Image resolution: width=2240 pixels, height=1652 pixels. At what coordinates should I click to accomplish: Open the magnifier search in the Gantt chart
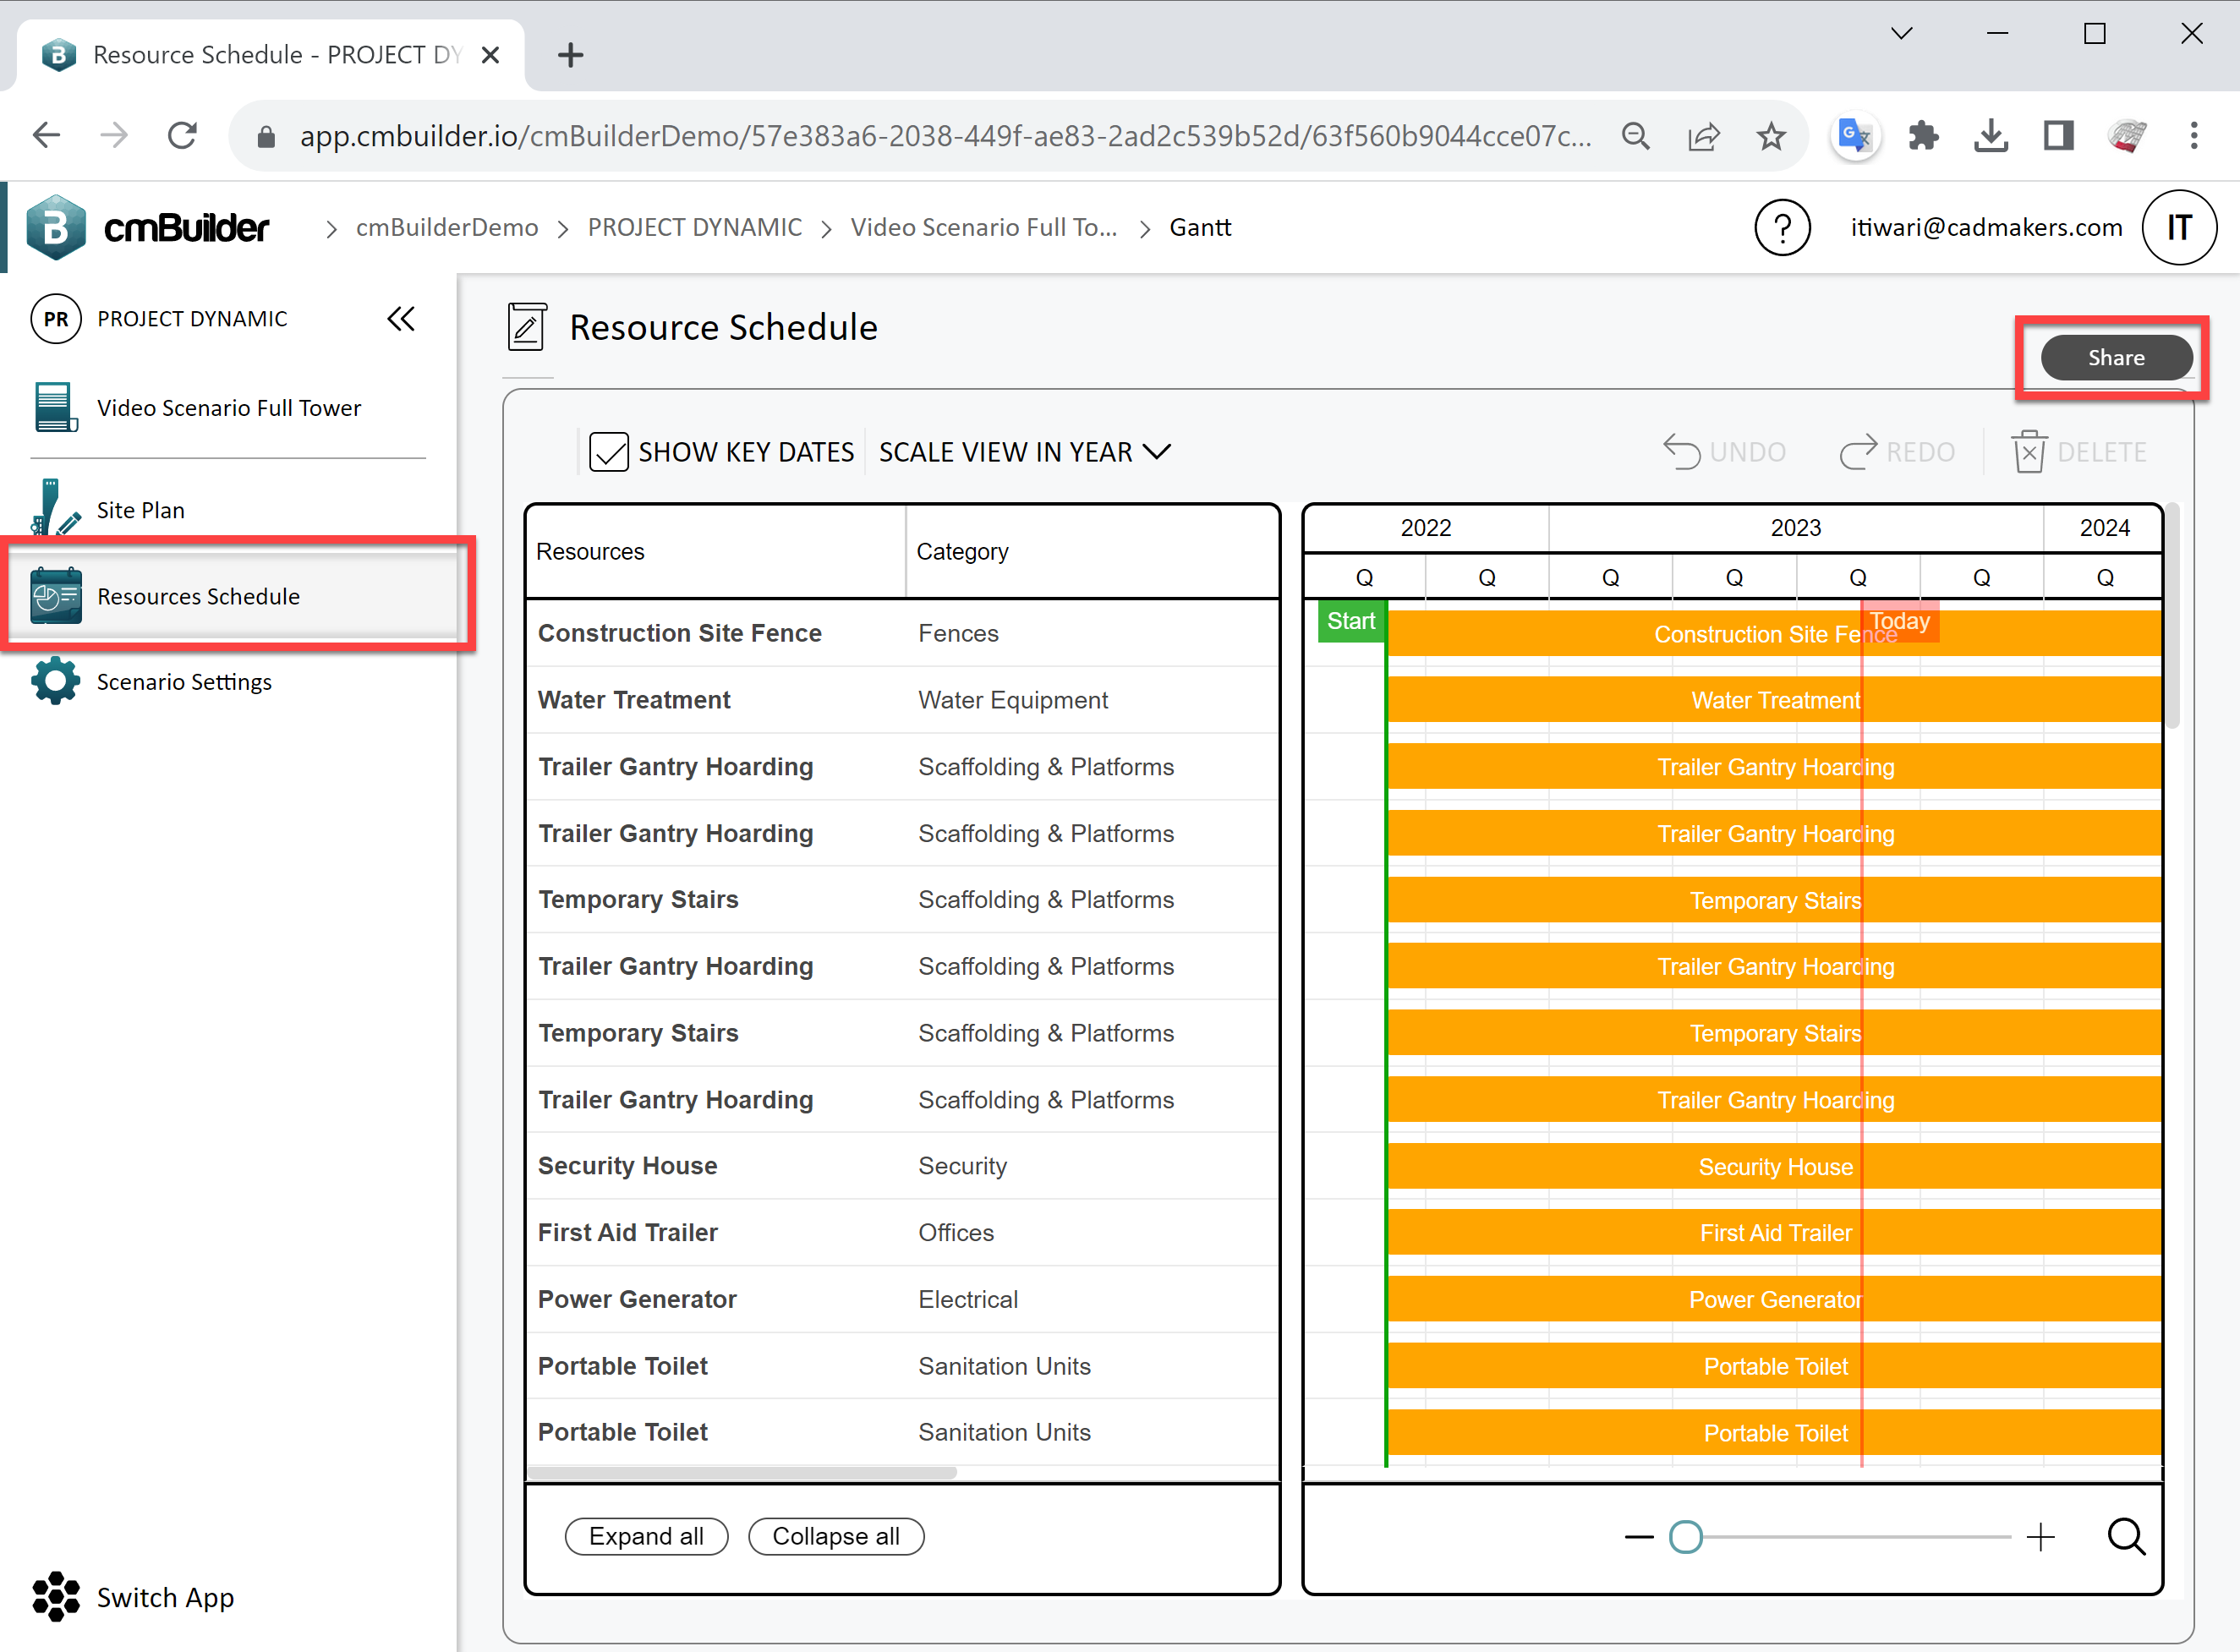(2127, 1538)
